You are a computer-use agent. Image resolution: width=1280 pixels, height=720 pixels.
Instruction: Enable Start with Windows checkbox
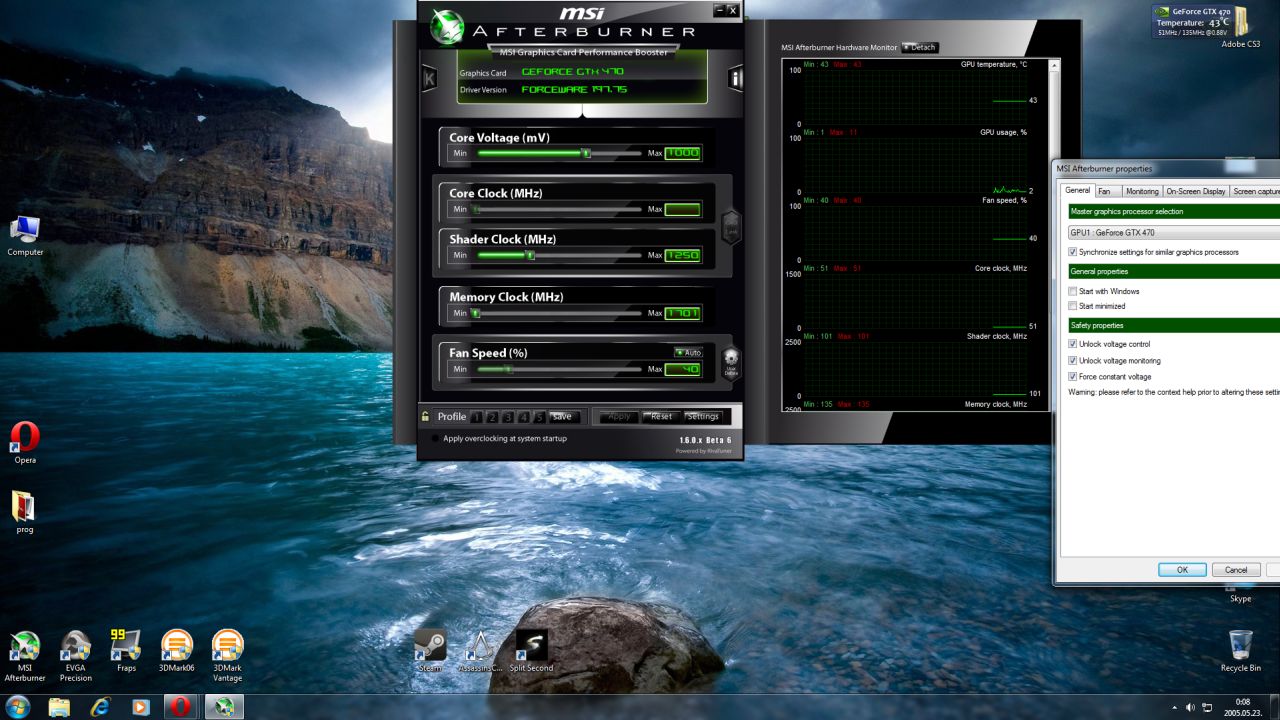(1074, 291)
